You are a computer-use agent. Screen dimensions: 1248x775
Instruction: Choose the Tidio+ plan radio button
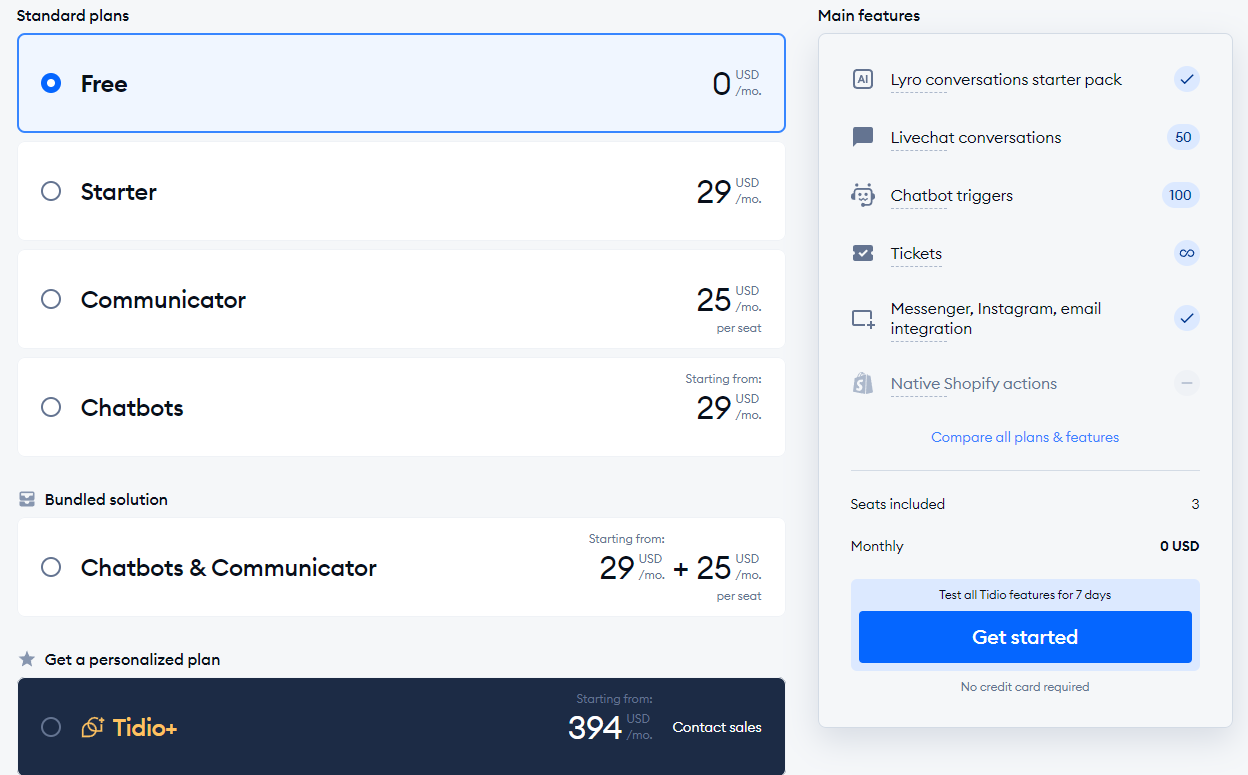pos(51,727)
